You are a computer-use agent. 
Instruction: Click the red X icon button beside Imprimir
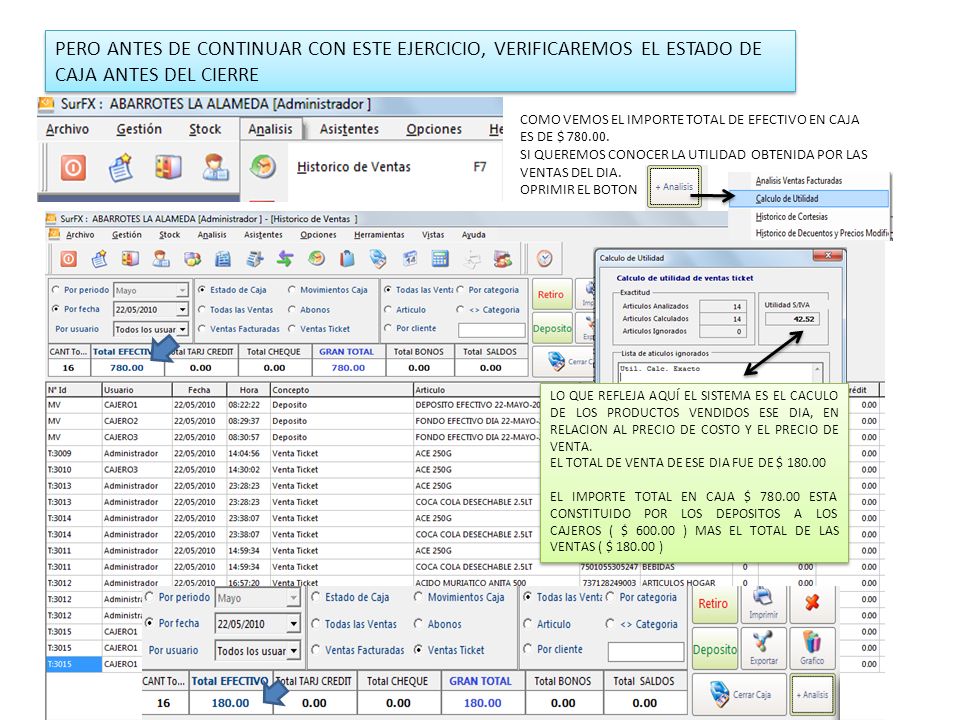pos(812,602)
